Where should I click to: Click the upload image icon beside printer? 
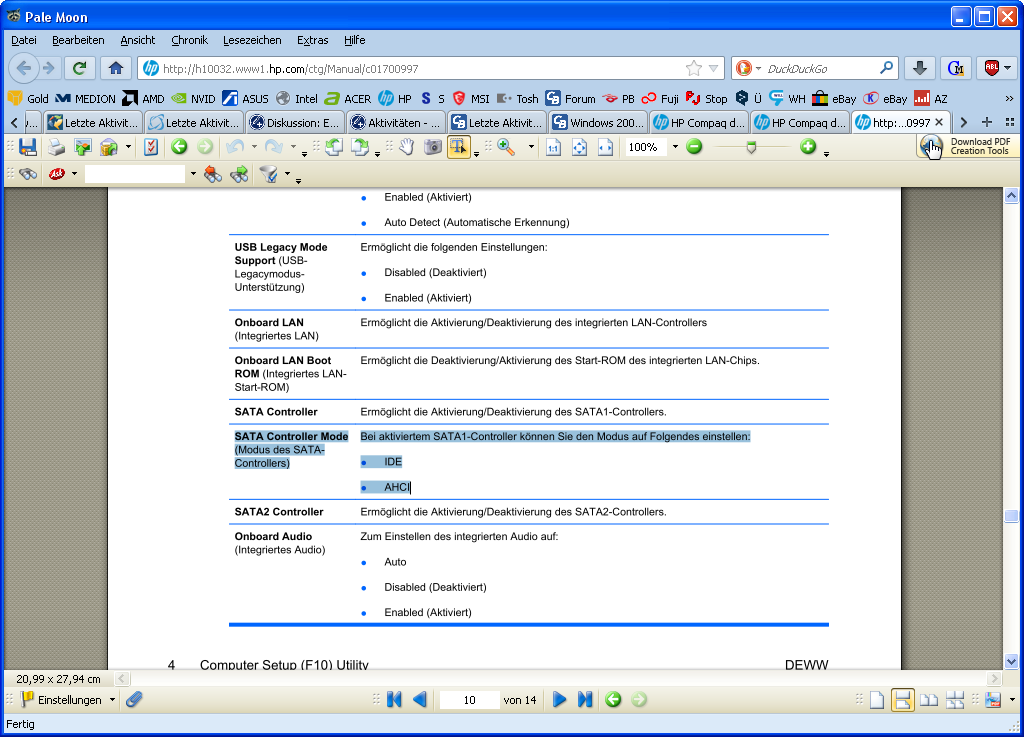click(x=83, y=147)
